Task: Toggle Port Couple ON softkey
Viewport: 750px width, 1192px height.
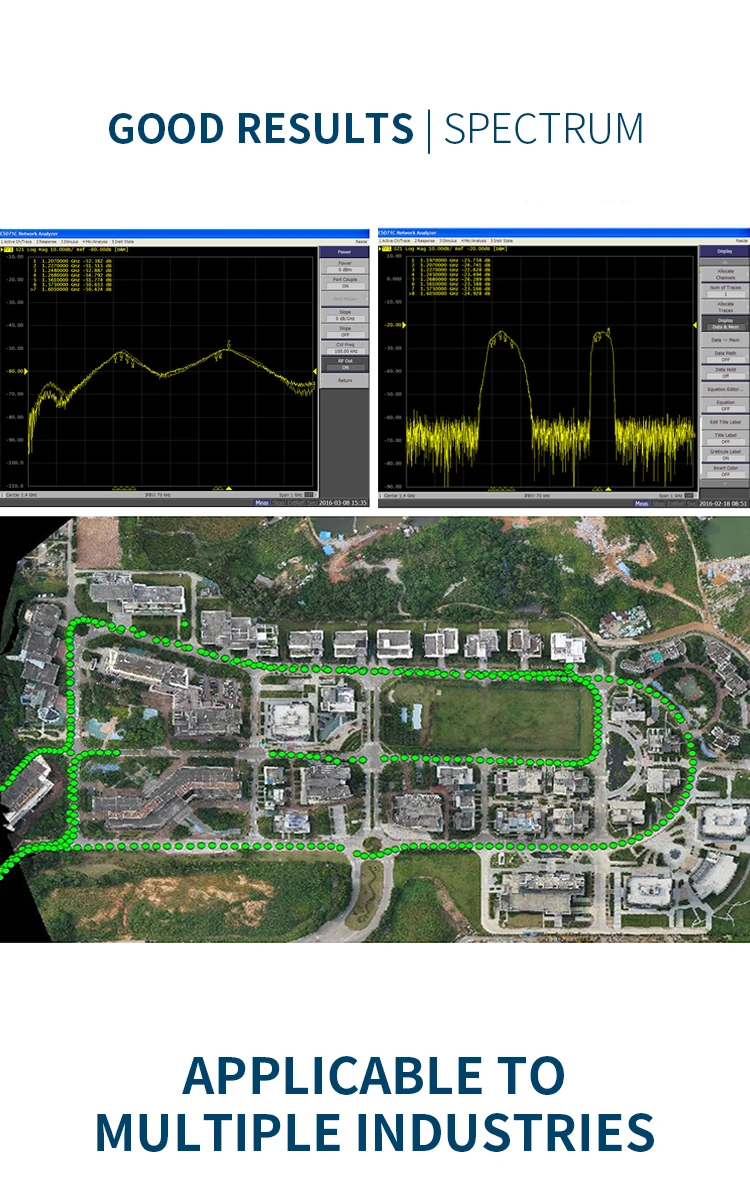Action: pos(345,282)
